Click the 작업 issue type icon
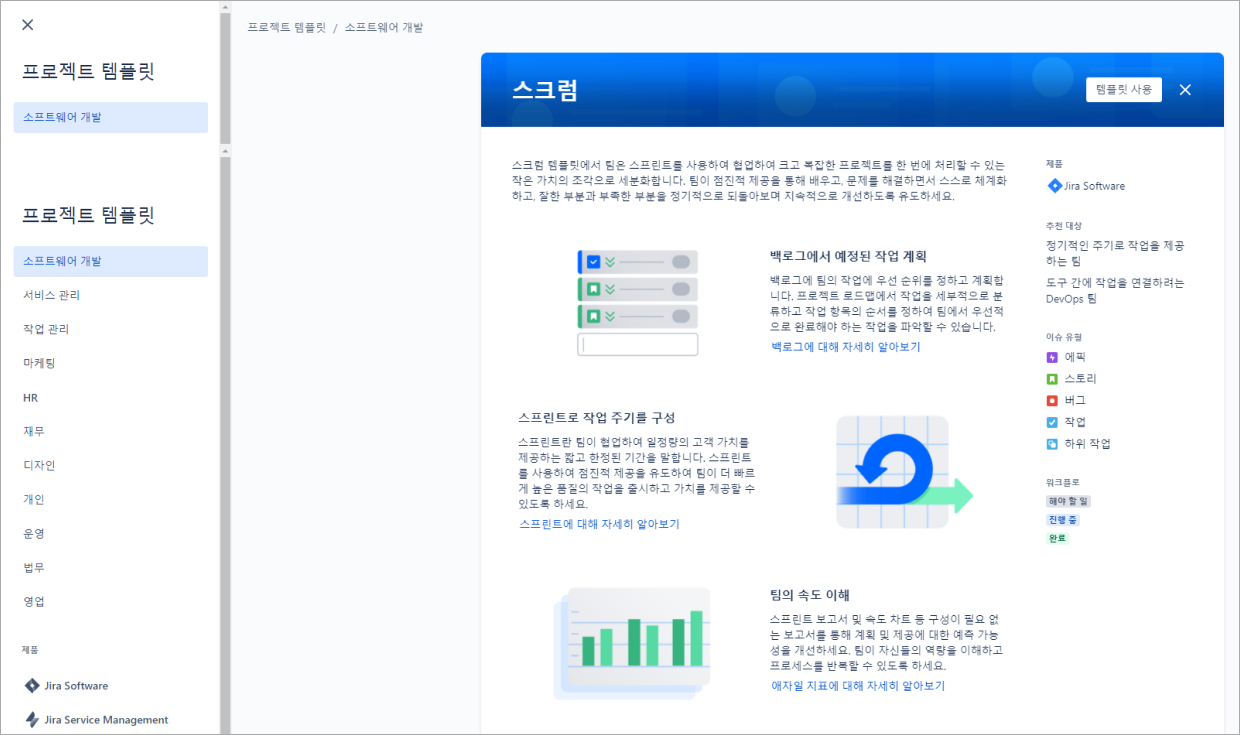1240x735 pixels. [x=1052, y=422]
